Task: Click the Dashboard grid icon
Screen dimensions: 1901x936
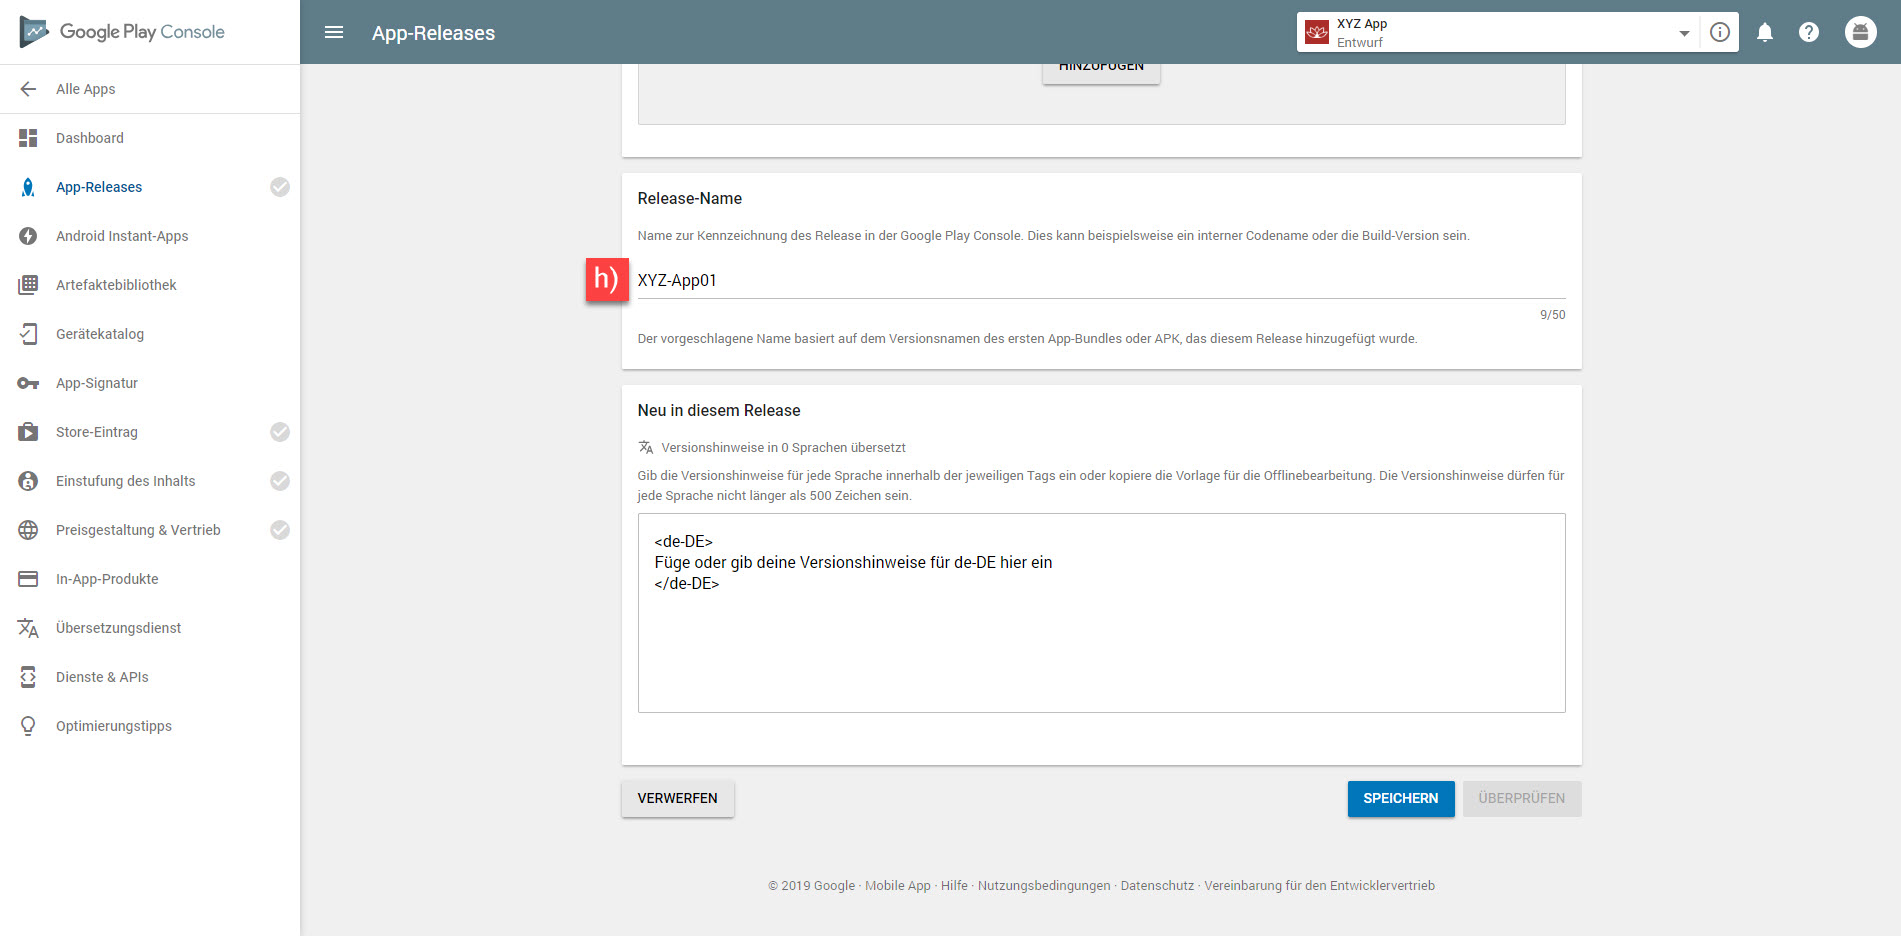Action: point(28,138)
